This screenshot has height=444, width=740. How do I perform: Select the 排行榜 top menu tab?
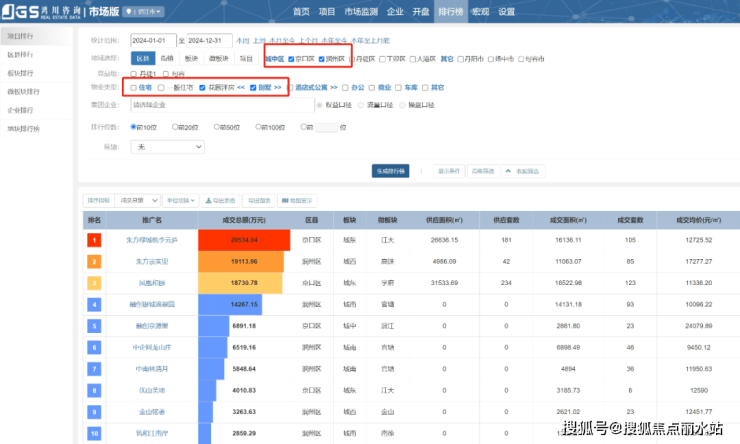(451, 12)
